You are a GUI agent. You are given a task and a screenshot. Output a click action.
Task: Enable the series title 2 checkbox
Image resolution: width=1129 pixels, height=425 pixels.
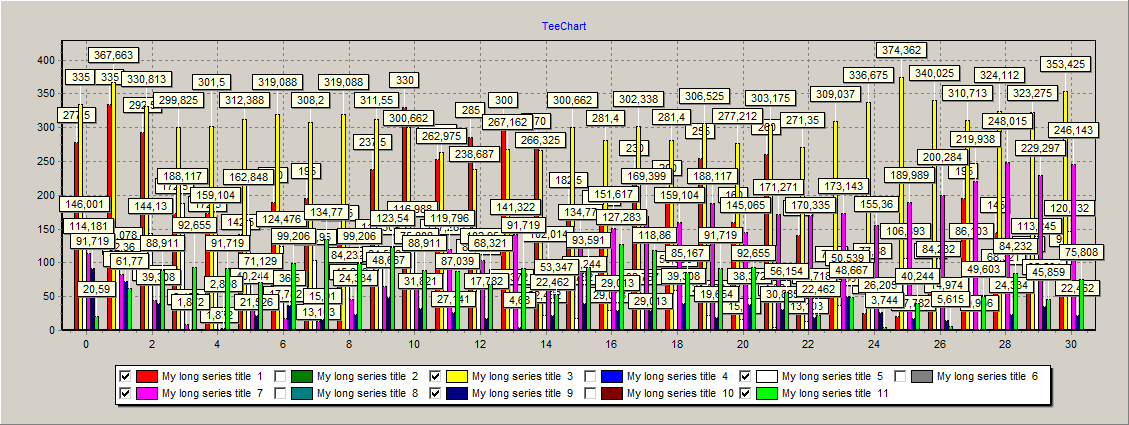click(x=280, y=376)
